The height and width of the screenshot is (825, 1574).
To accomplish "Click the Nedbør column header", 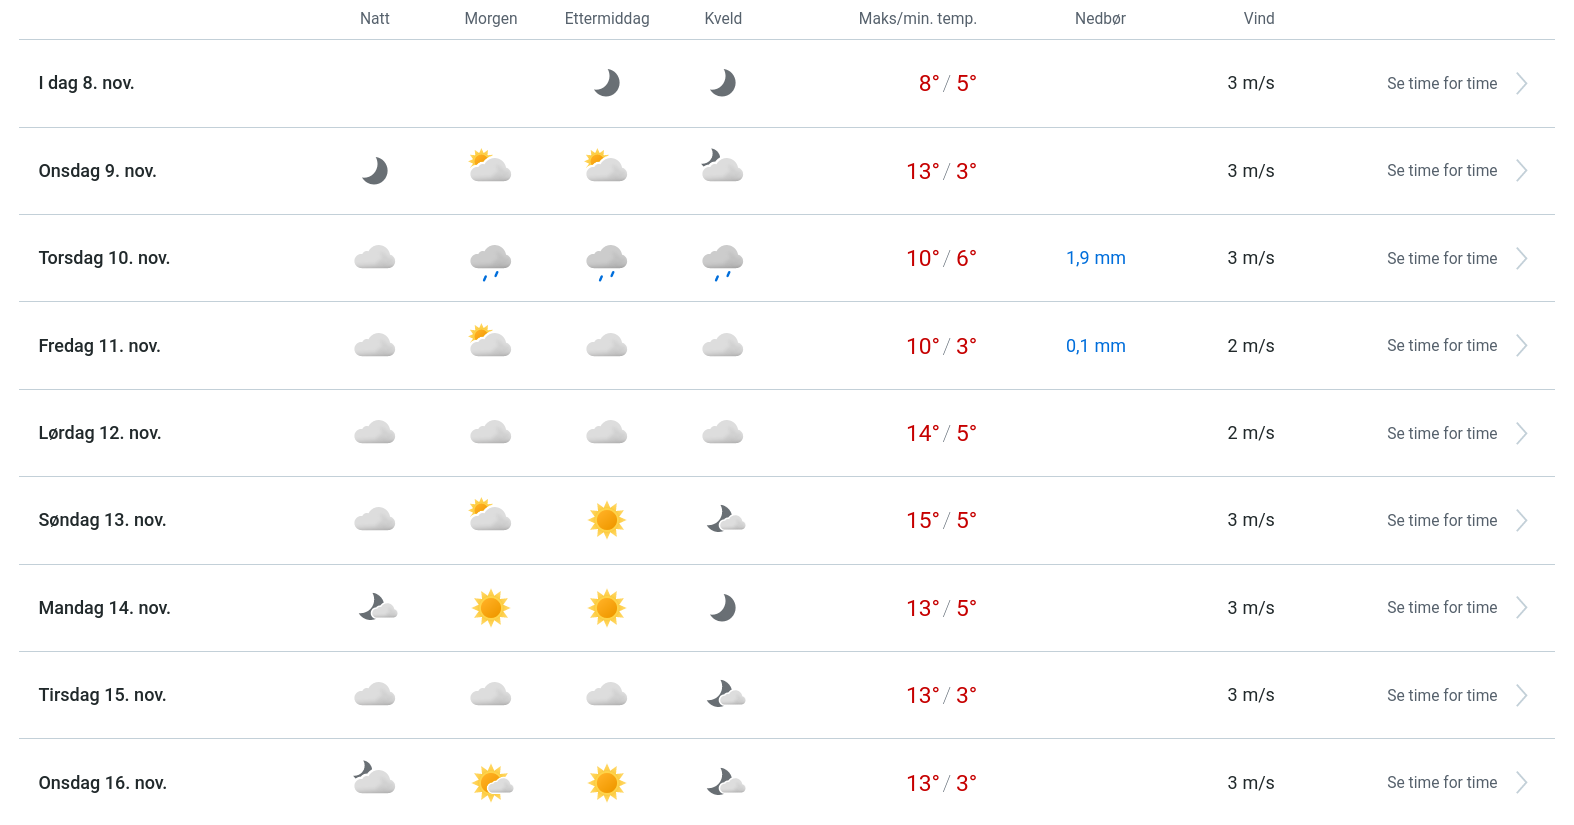I will click(1100, 19).
